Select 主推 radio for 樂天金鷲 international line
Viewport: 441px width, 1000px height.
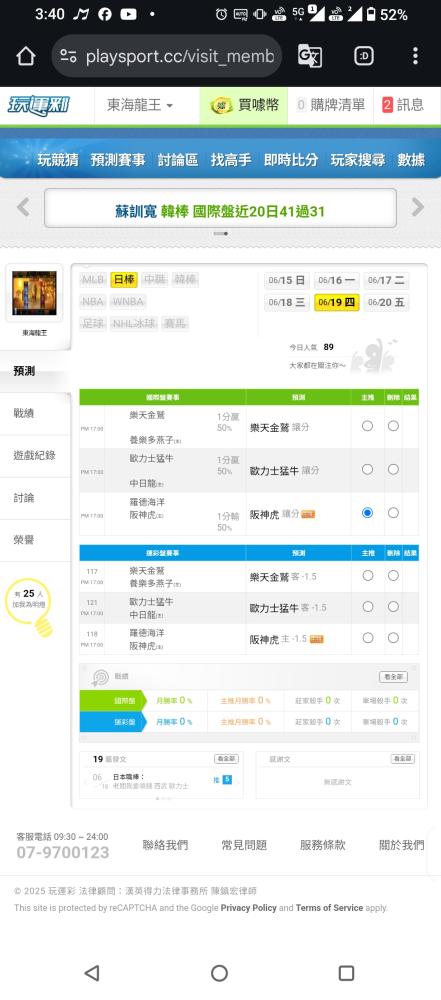(x=368, y=425)
